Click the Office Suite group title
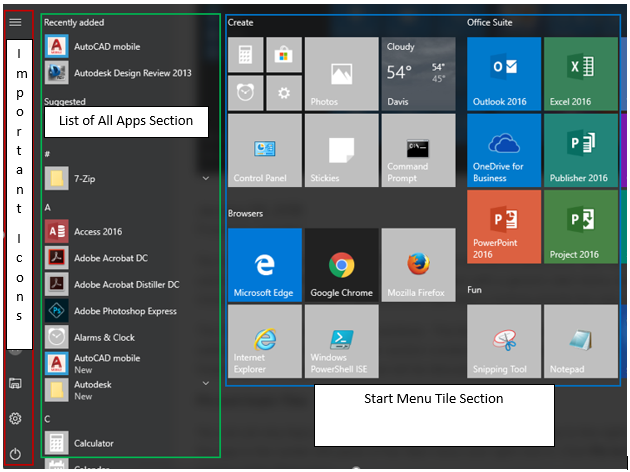This screenshot has width=630, height=472. coord(489,23)
